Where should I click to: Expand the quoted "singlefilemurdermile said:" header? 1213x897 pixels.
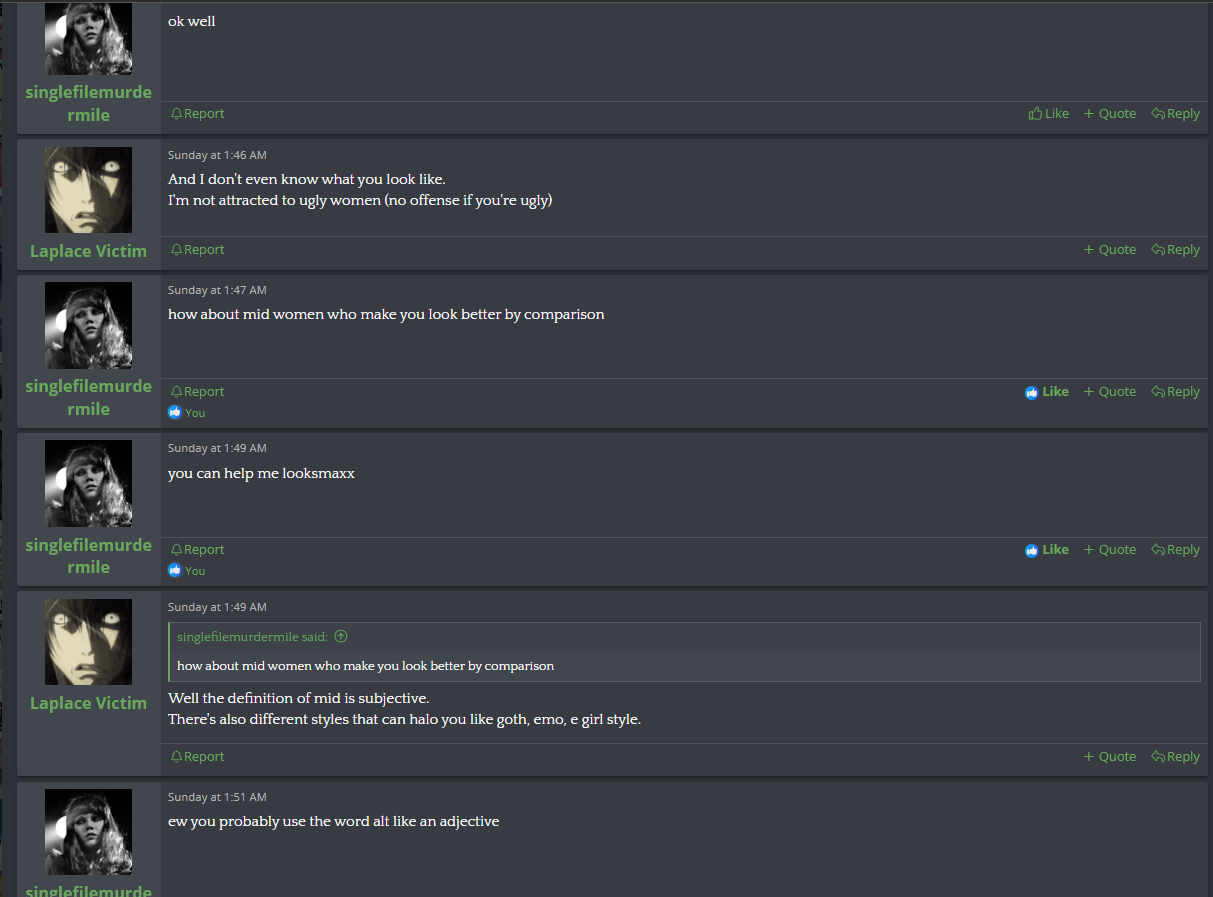pyautogui.click(x=253, y=637)
